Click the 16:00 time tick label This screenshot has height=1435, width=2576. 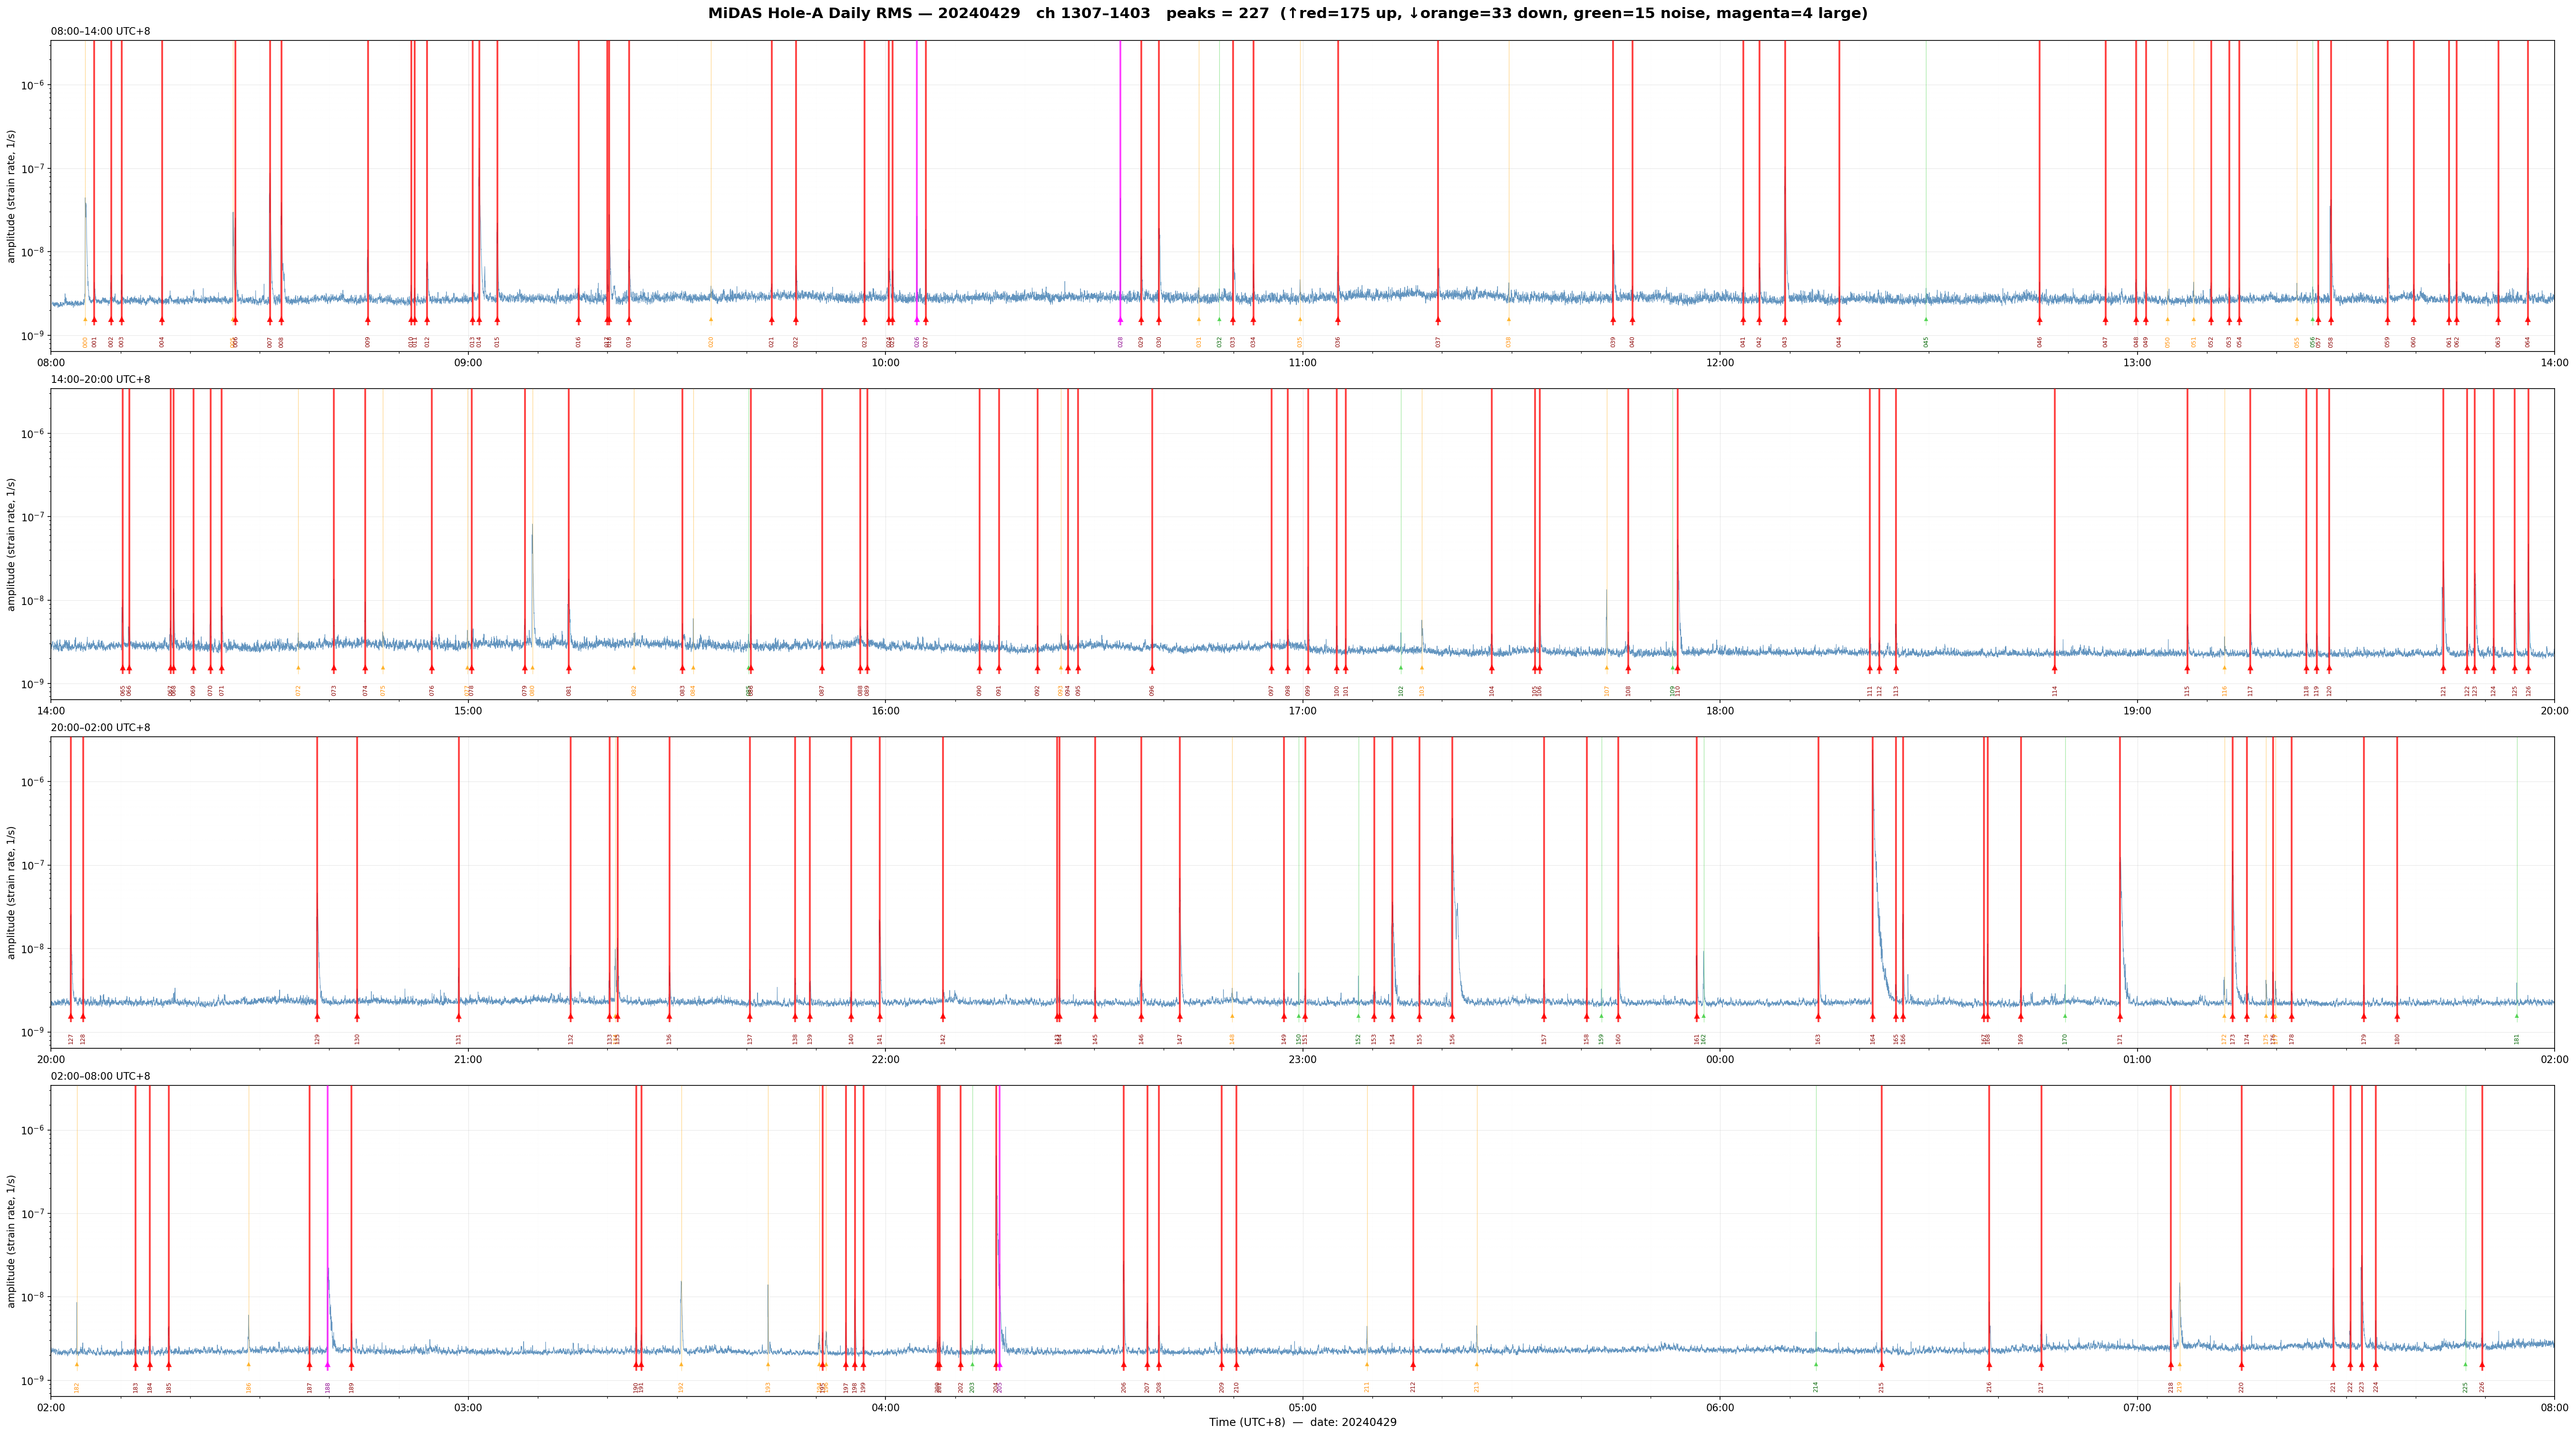pyautogui.click(x=885, y=711)
